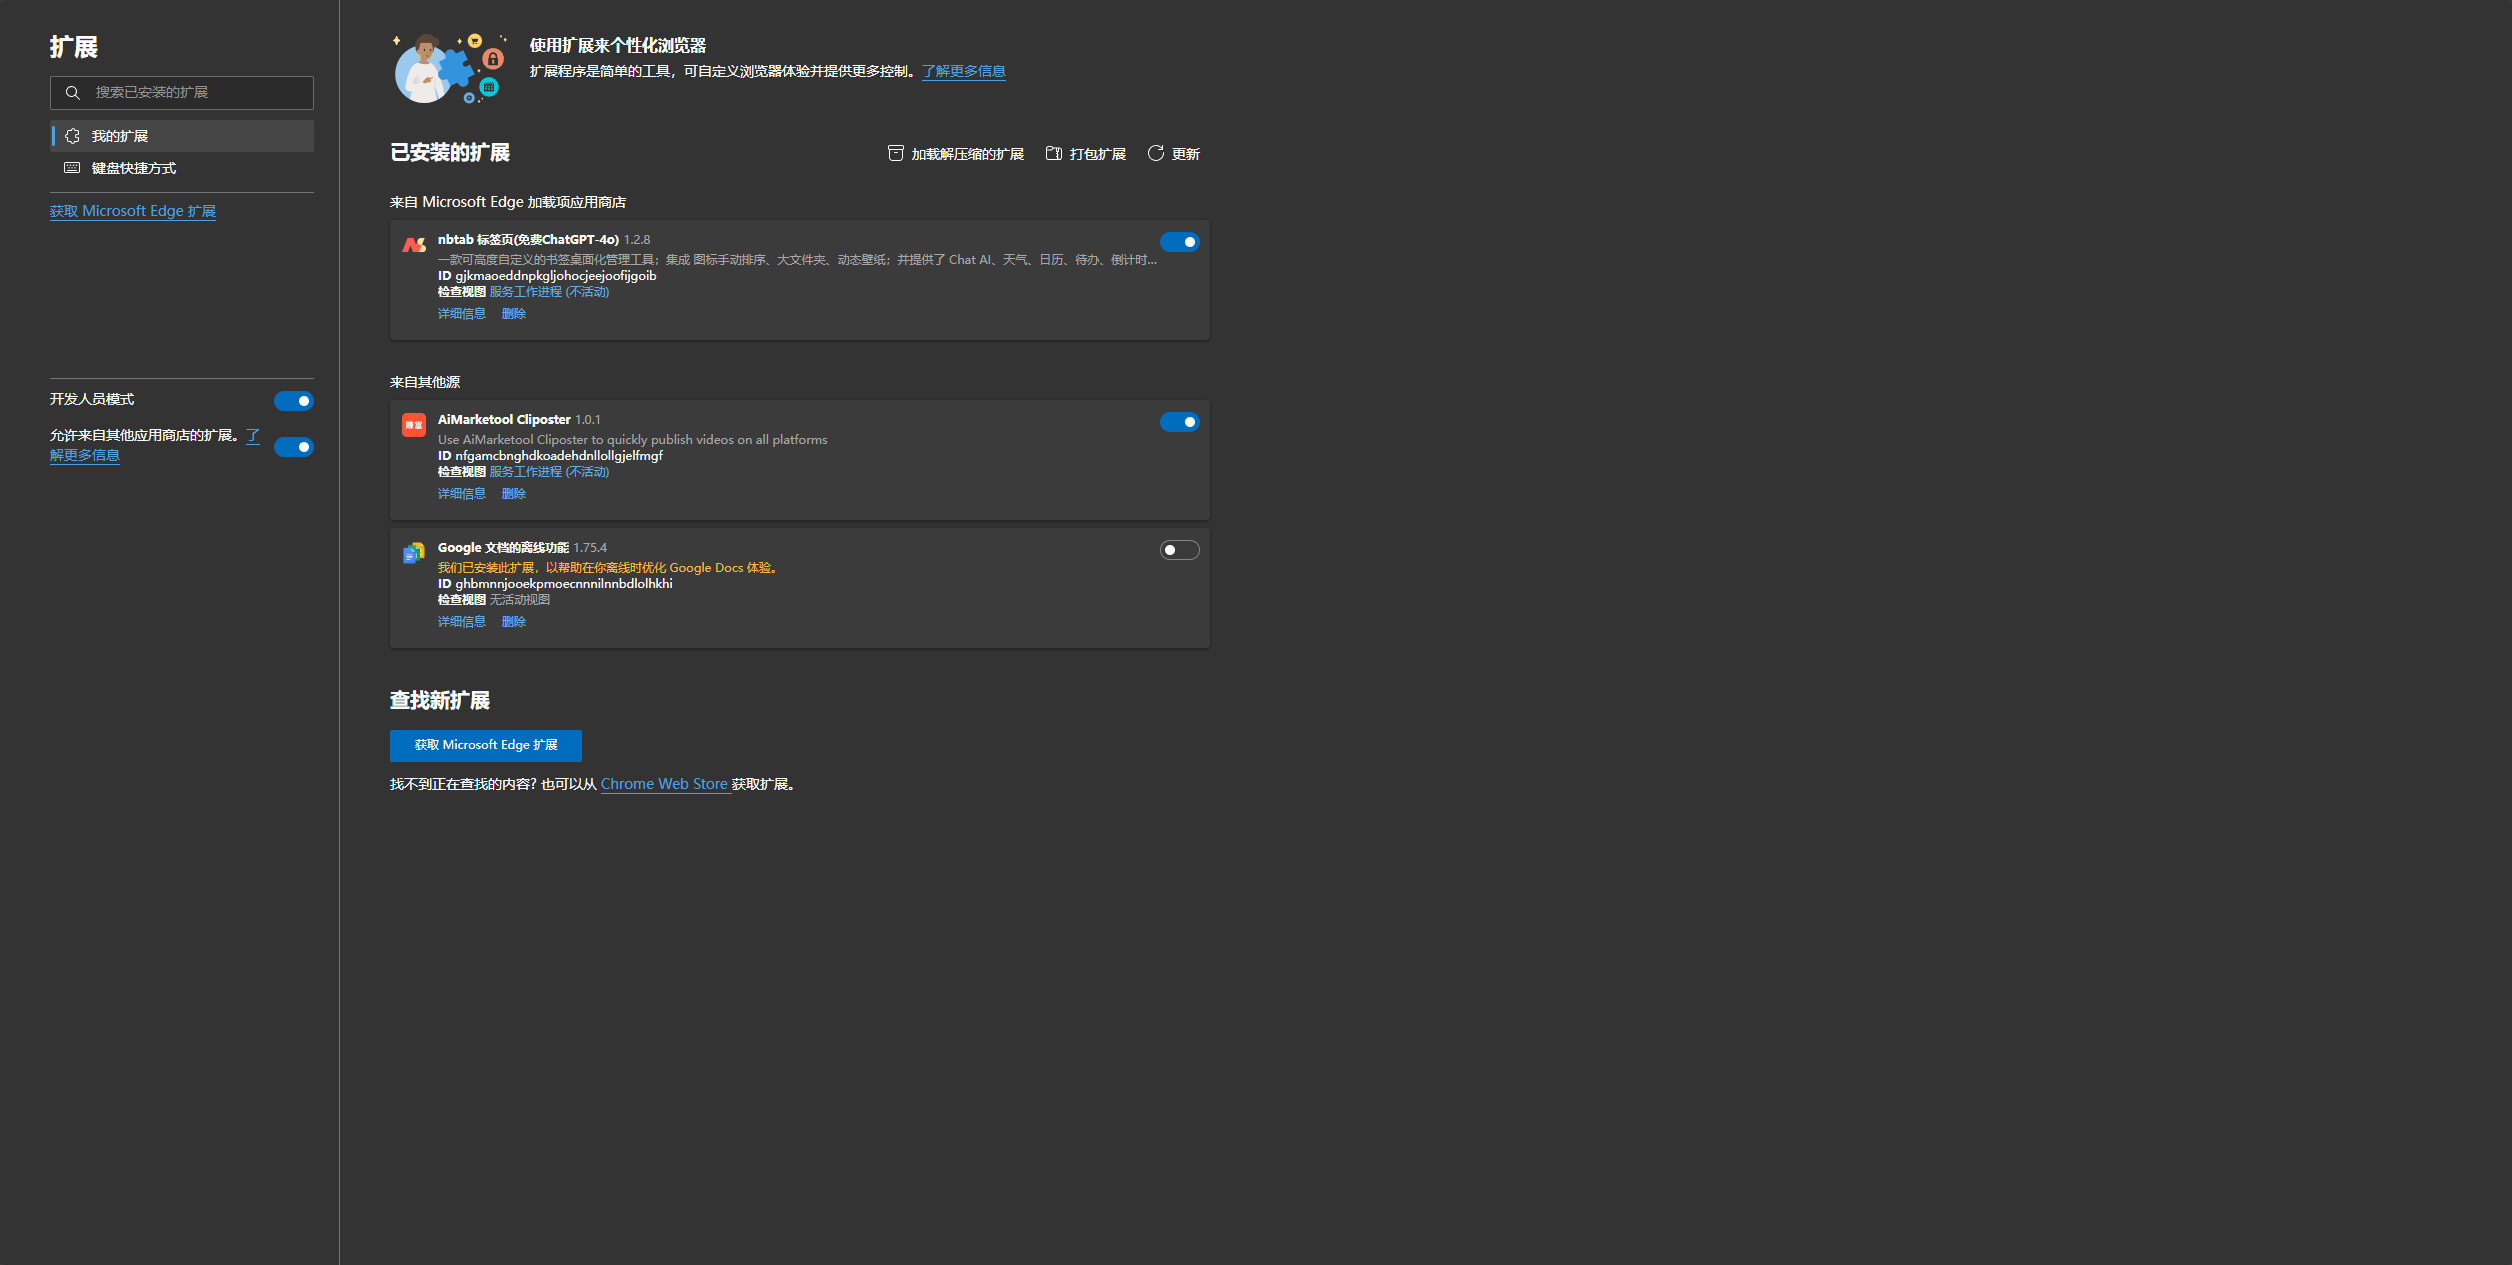This screenshot has width=2512, height=1265.
Task: Open the 键盘快捷方式 sidebar item
Action: [x=134, y=168]
